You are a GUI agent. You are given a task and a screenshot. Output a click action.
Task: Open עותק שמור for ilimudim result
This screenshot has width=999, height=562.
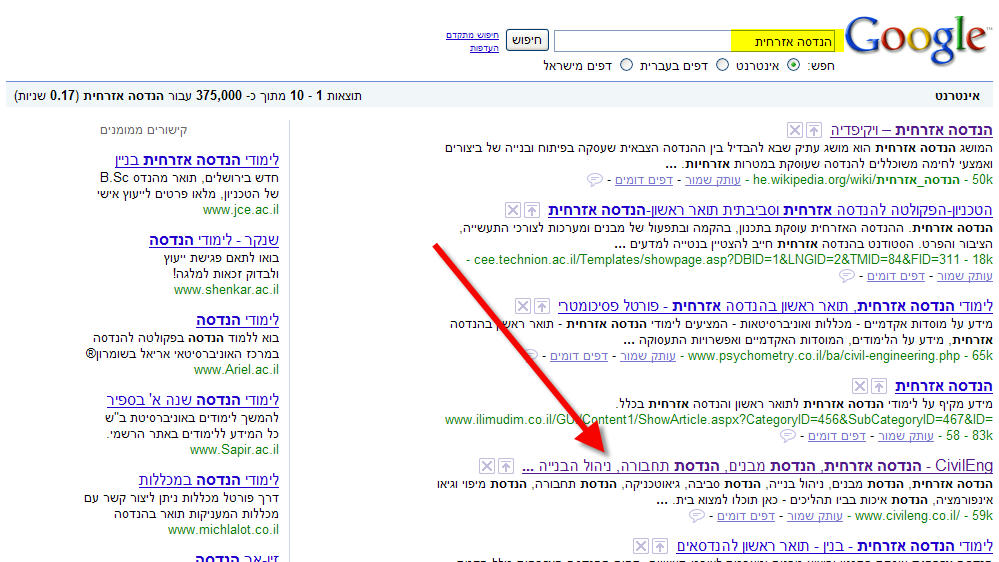coord(905,436)
